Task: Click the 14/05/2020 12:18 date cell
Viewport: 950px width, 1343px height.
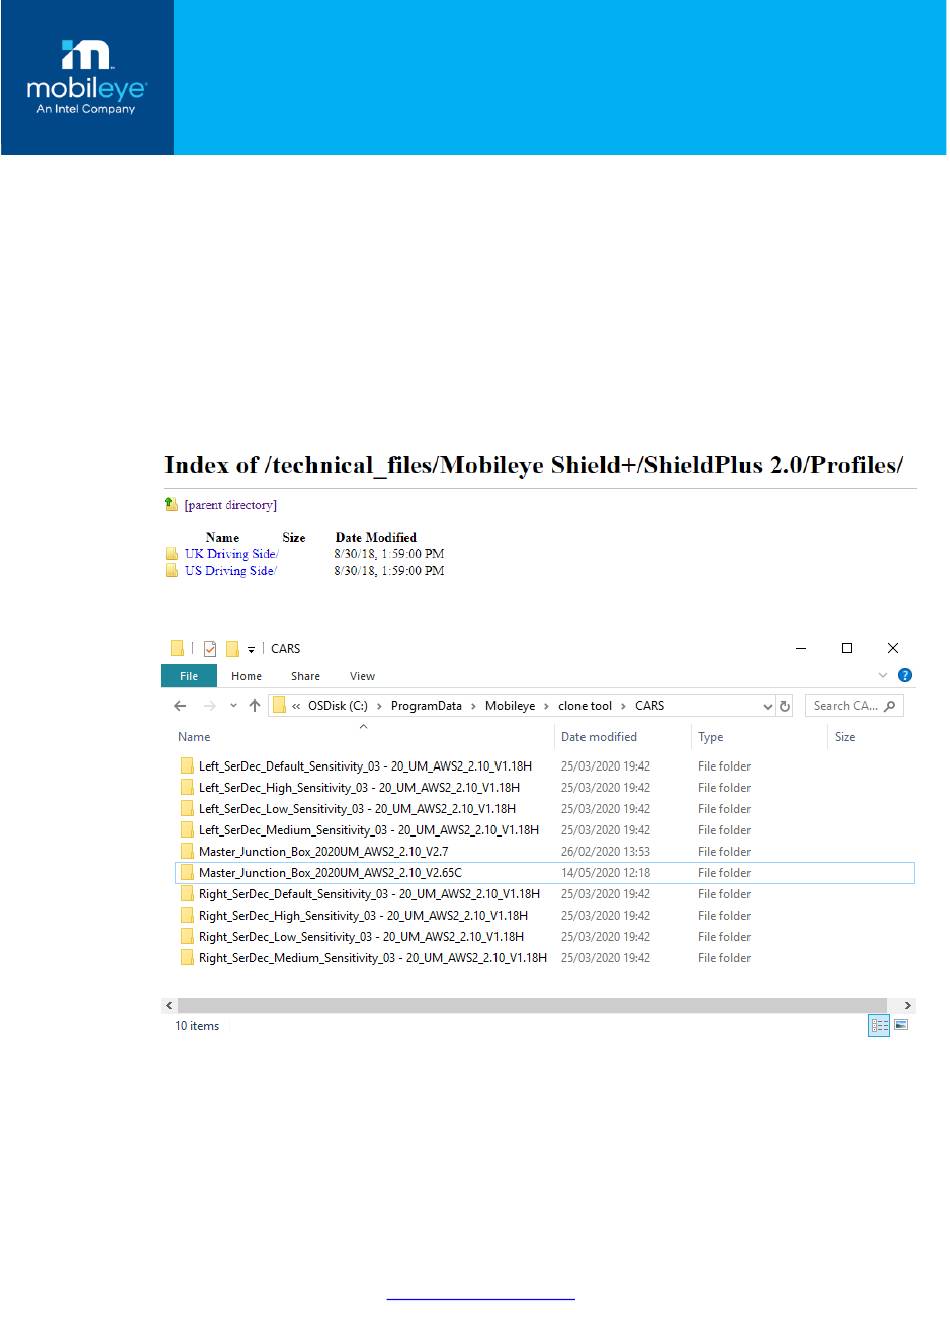Action: point(605,873)
